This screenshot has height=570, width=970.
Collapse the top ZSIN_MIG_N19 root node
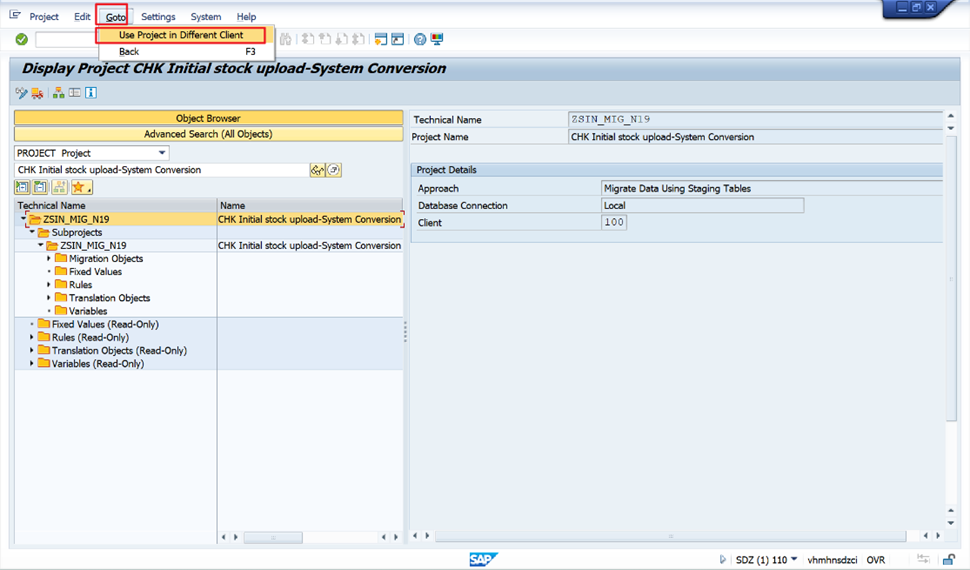24,218
